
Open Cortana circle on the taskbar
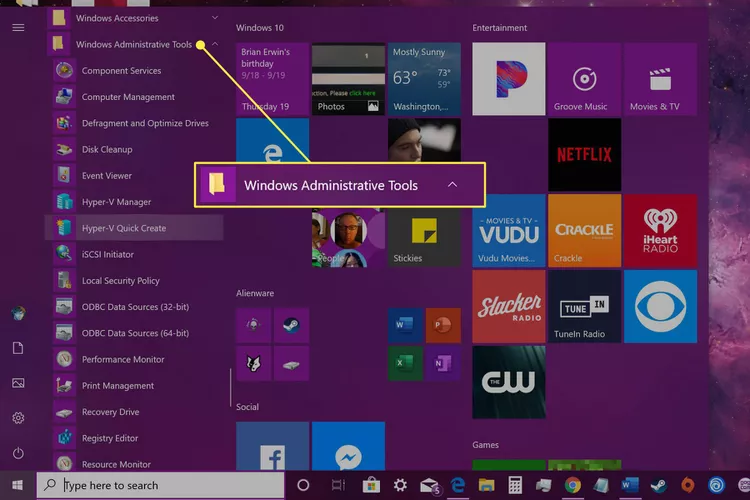[303, 485]
